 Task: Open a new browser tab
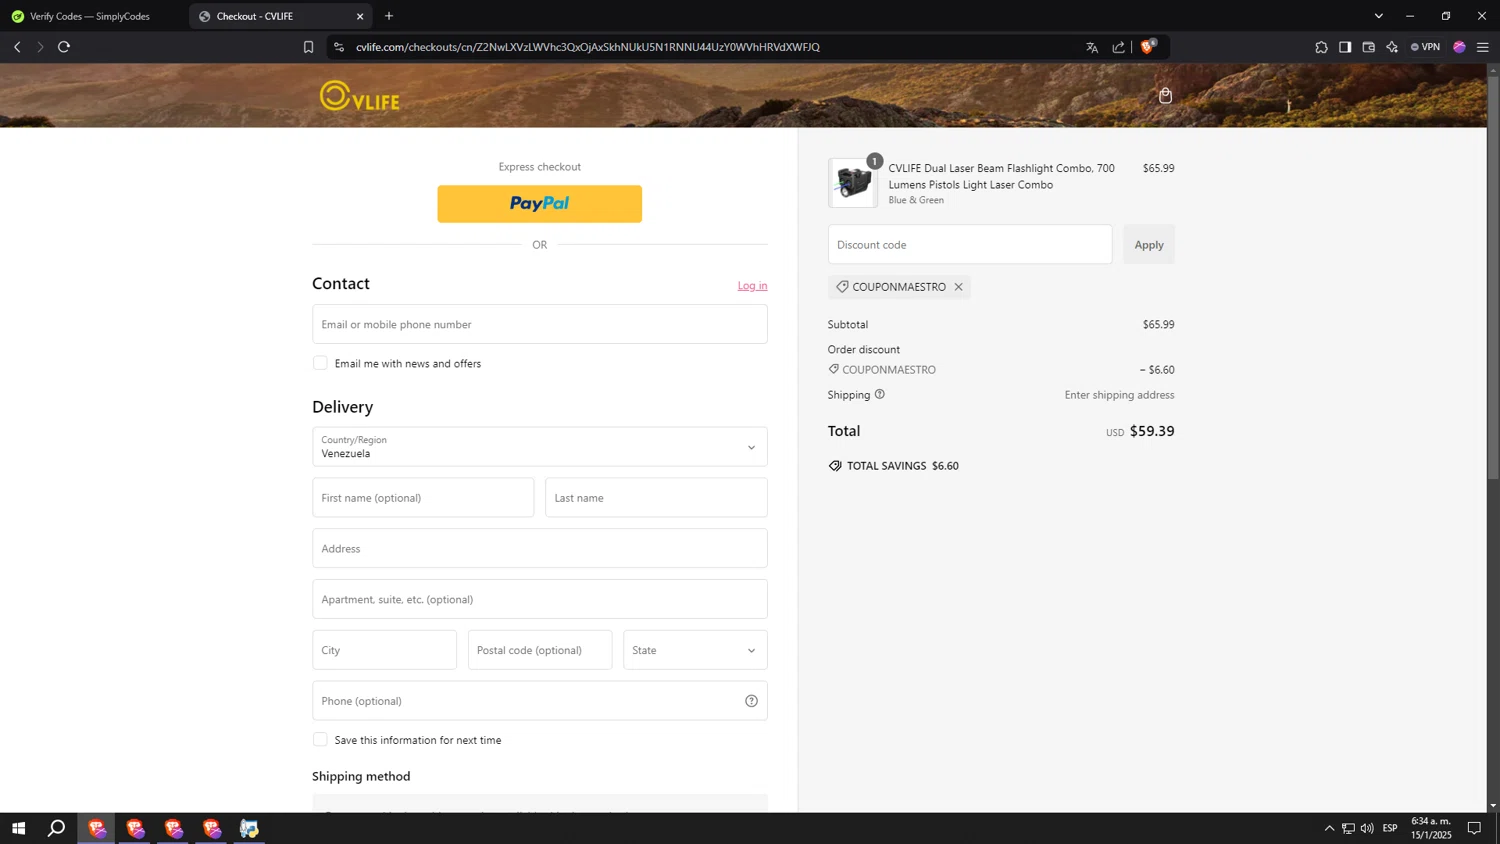389,16
